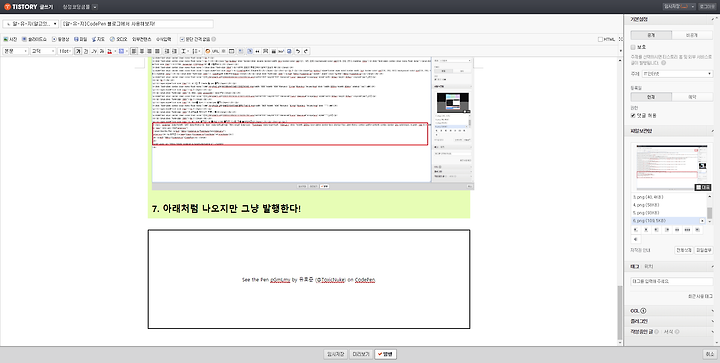This screenshot has height=363, width=720.
Task: Click the indent toolbar icon
Action: click(x=174, y=51)
